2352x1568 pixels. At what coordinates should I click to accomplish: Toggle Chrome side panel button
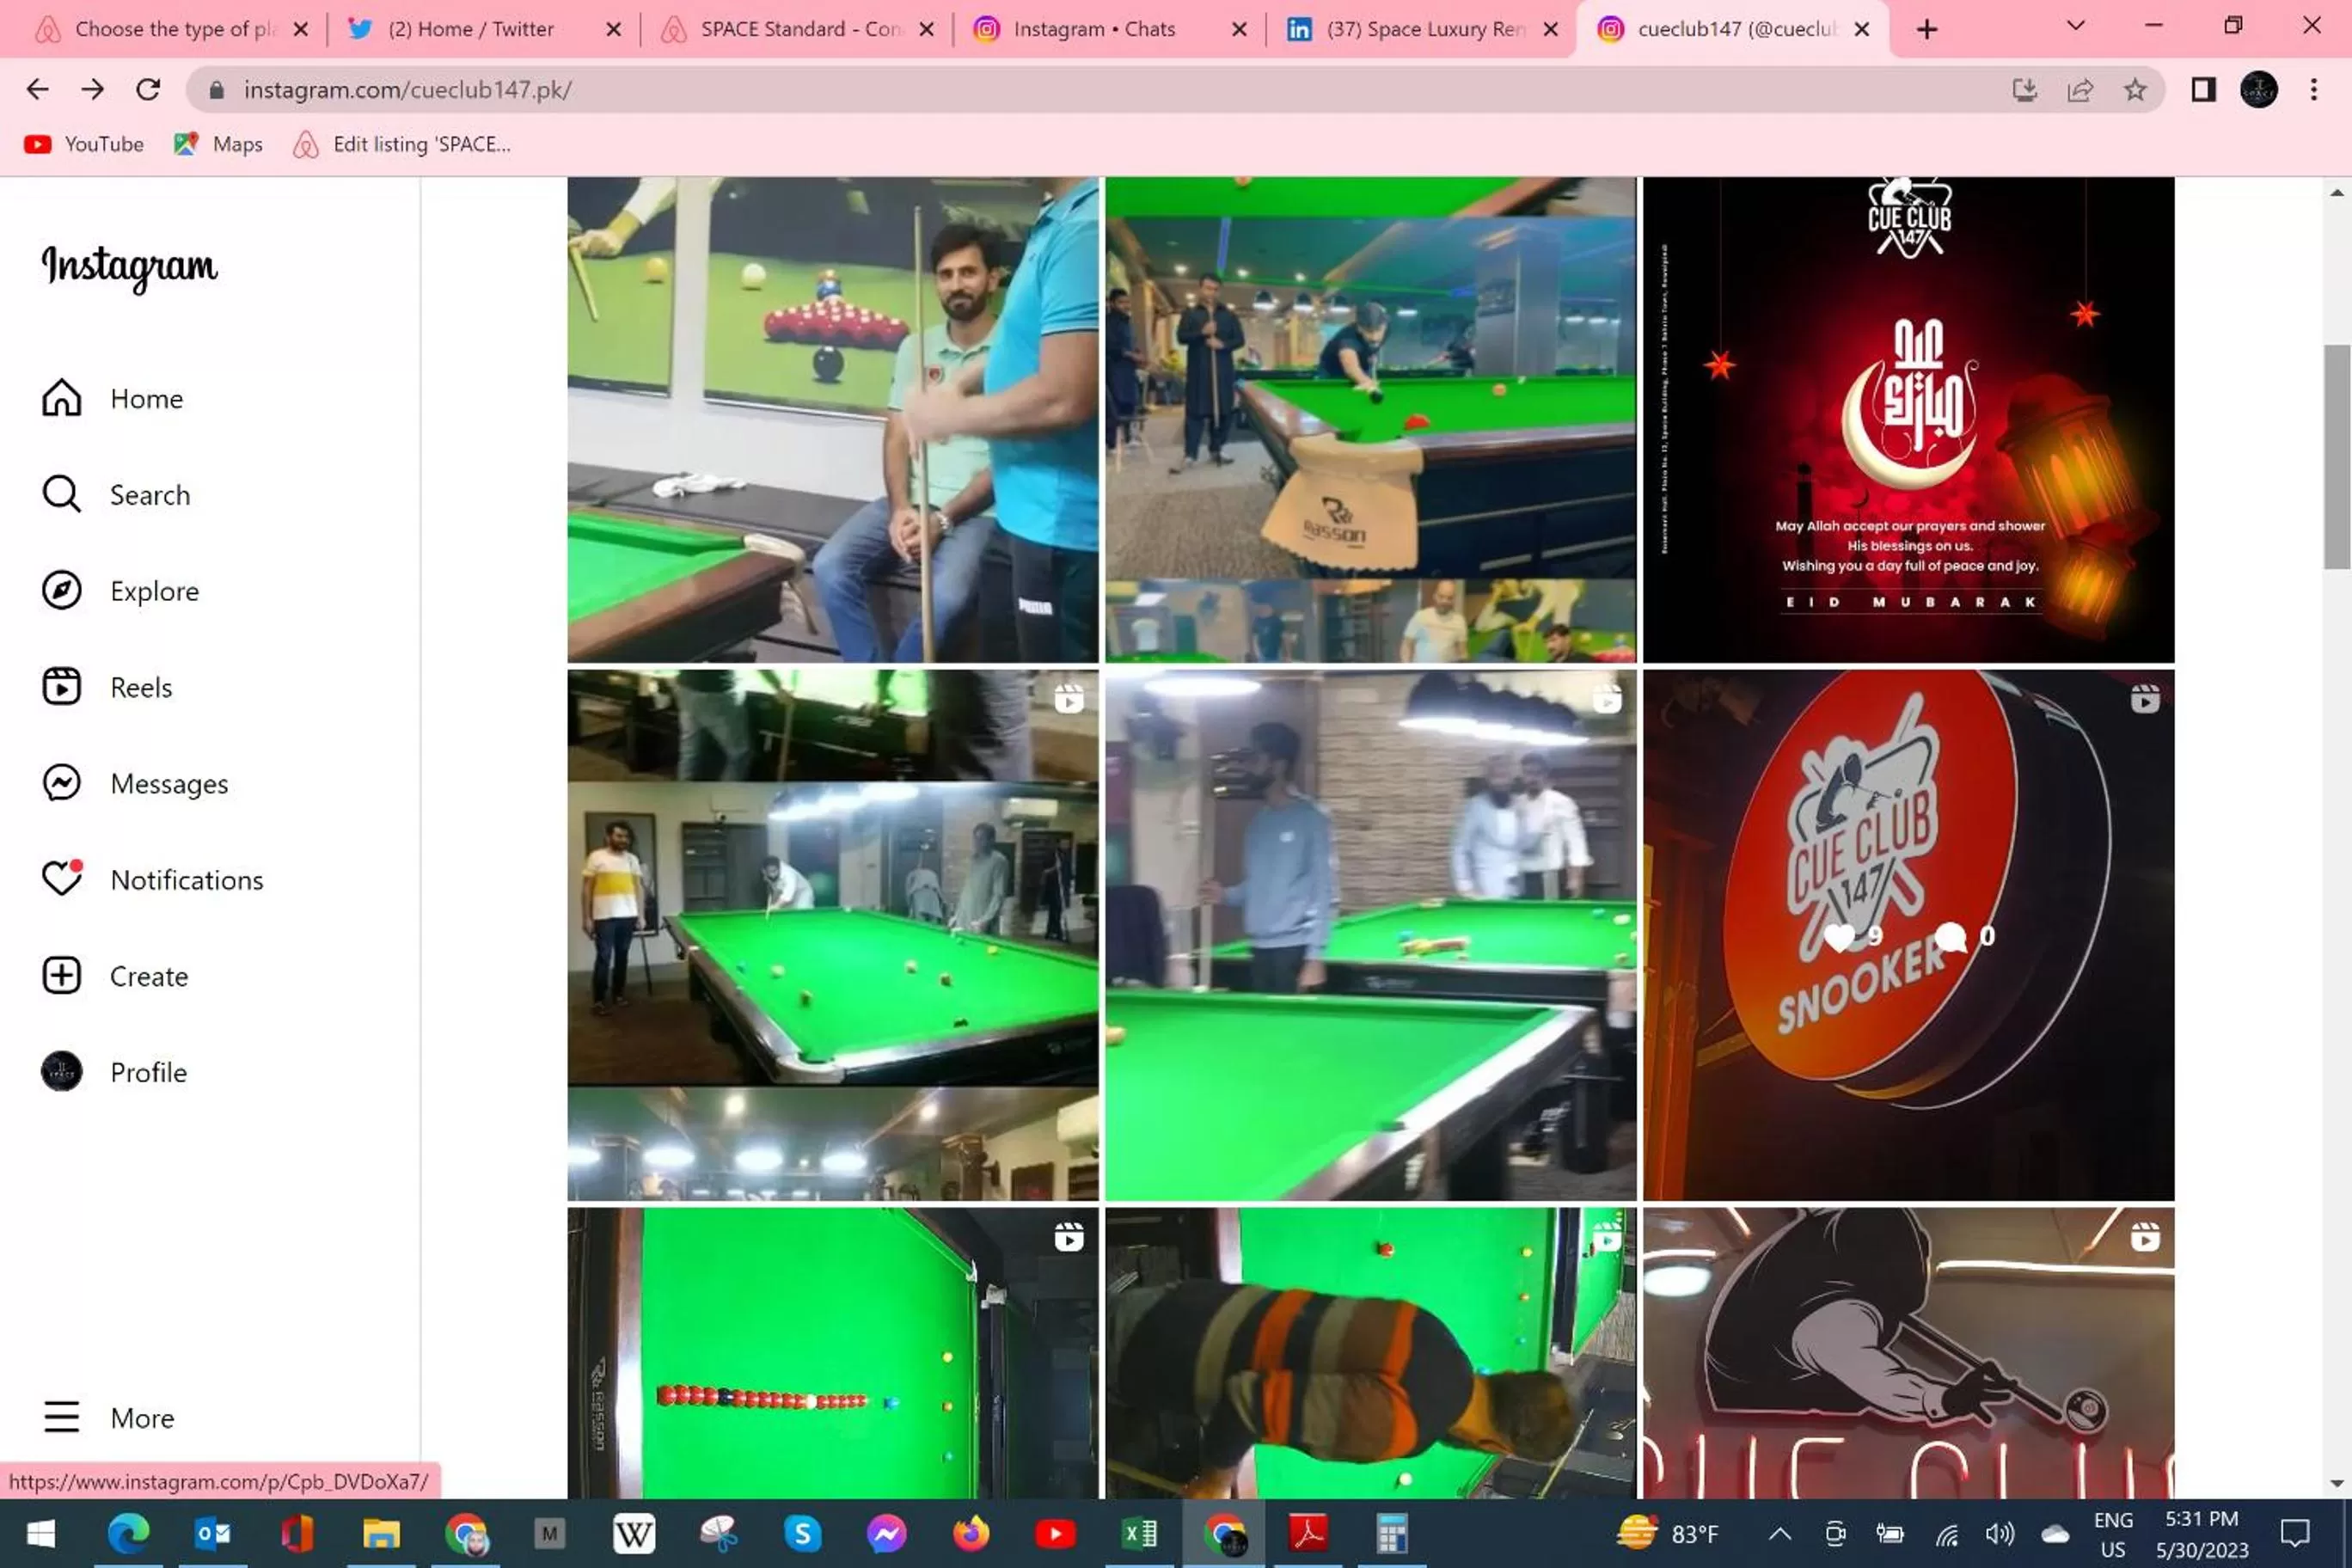click(x=2203, y=90)
